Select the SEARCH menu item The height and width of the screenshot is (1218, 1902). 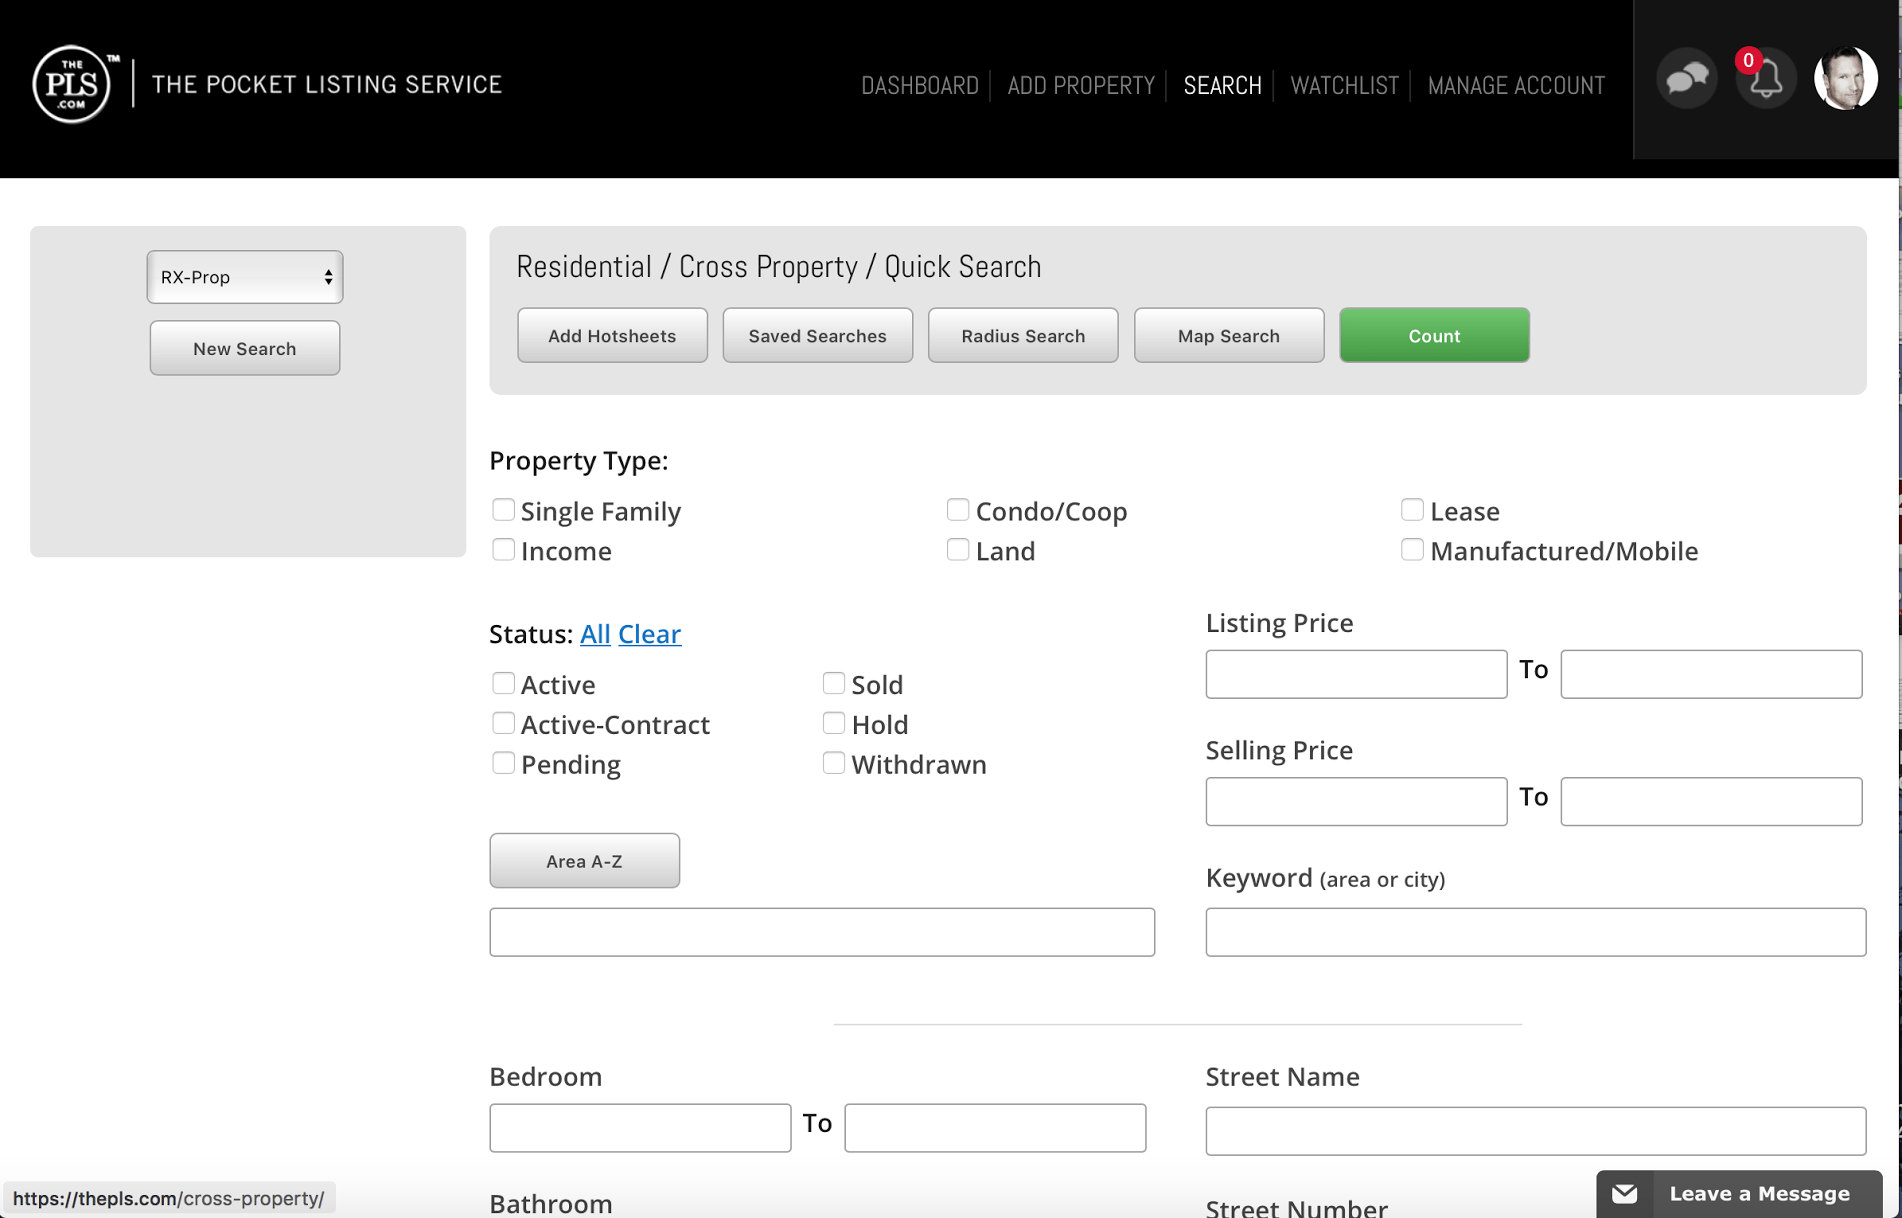point(1221,86)
